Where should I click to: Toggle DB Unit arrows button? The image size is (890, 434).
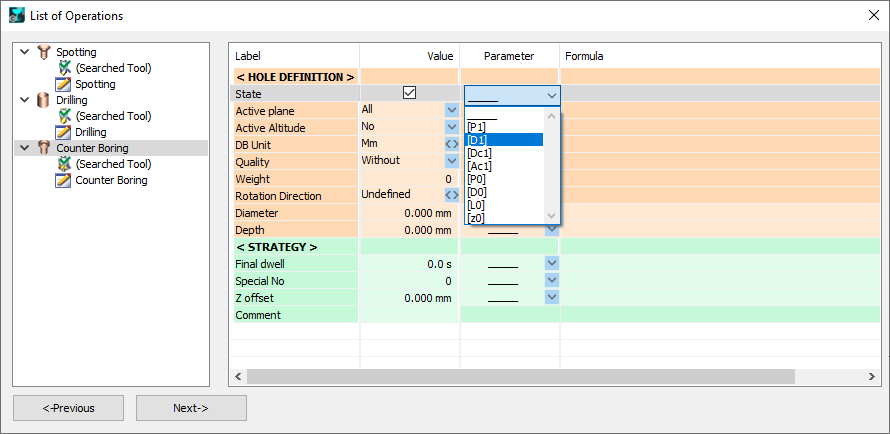click(451, 144)
